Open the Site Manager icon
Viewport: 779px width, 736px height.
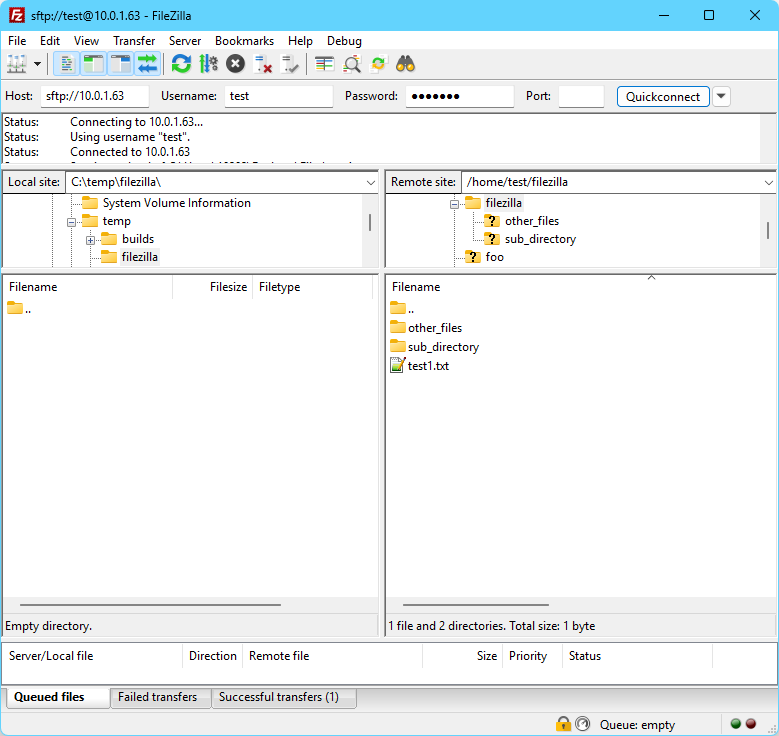[17, 64]
